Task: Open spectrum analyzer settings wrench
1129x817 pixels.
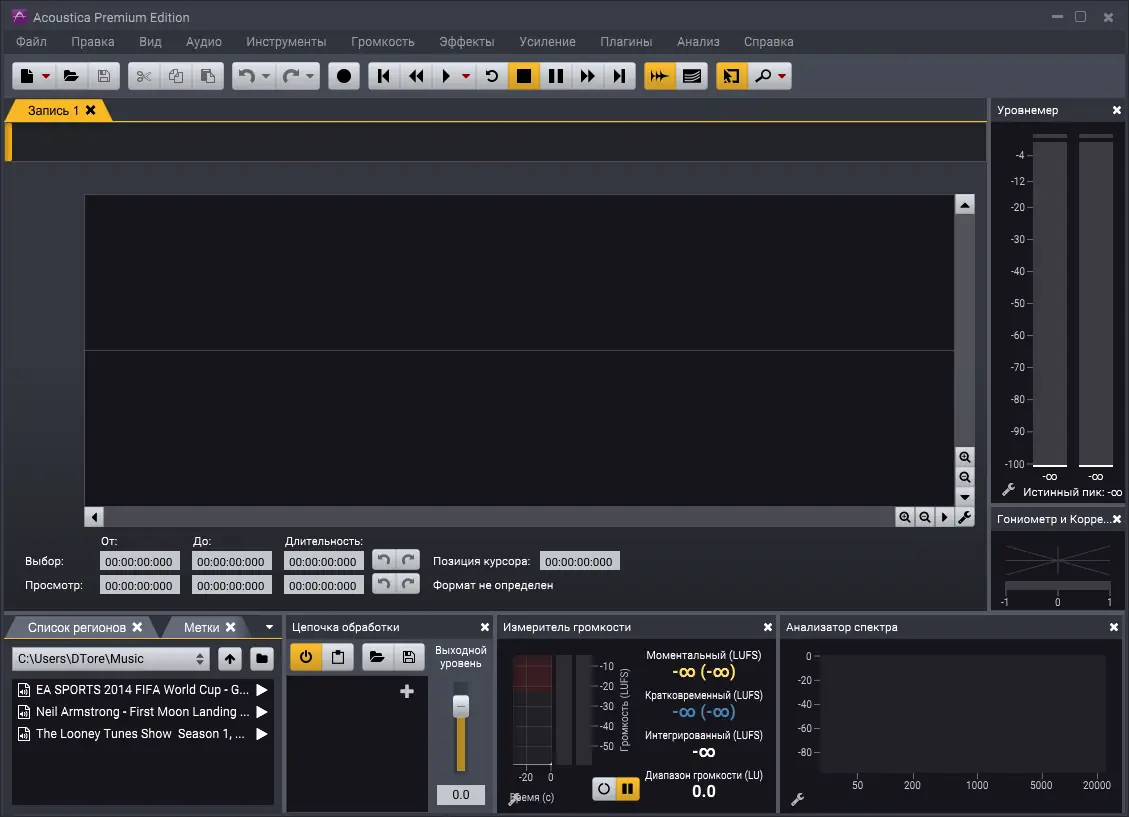Action: [797, 799]
